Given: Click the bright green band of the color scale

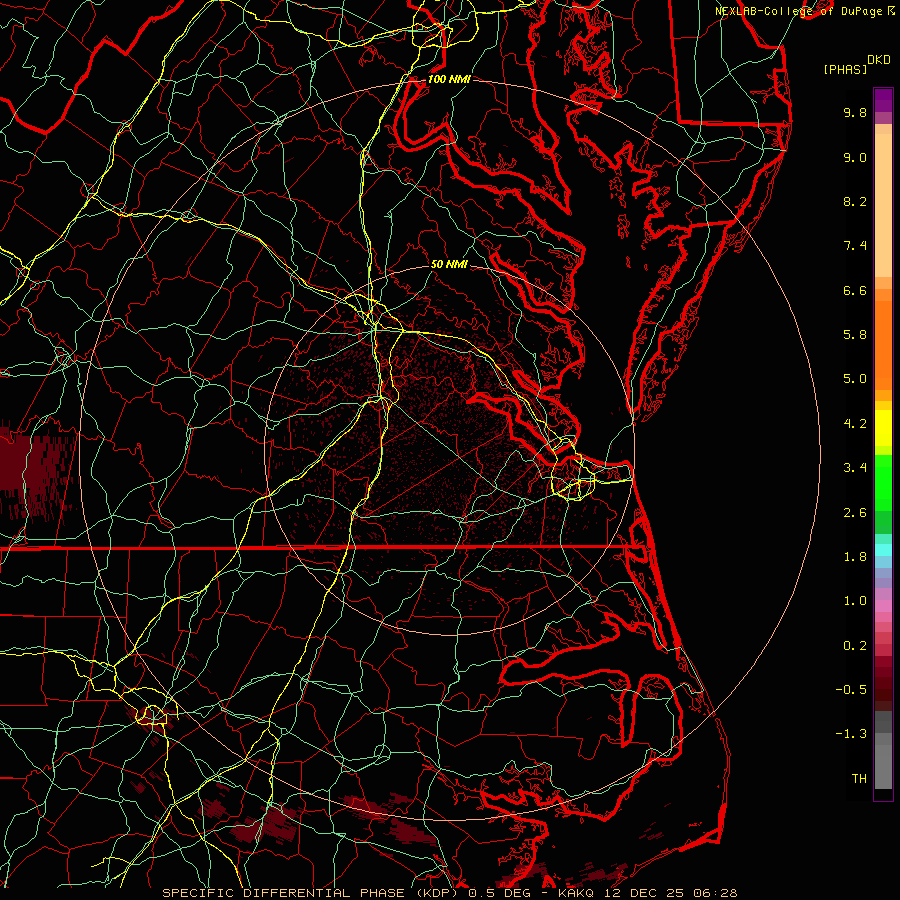Looking at the screenshot, I should (883, 484).
